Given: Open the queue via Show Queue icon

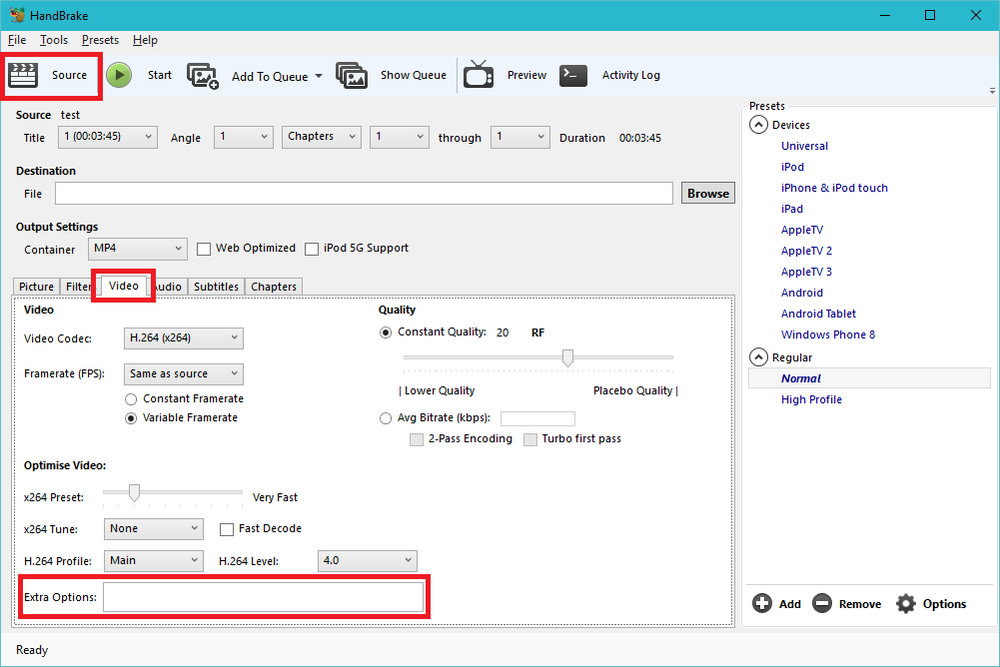Looking at the screenshot, I should 352,75.
